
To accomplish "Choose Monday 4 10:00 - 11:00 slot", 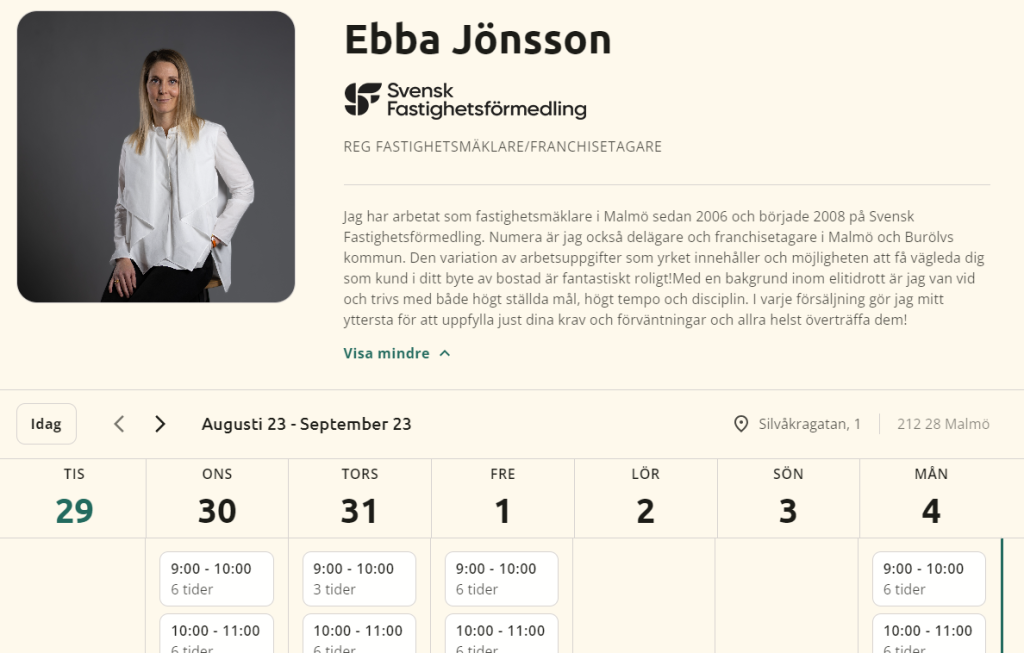I will 929,633.
